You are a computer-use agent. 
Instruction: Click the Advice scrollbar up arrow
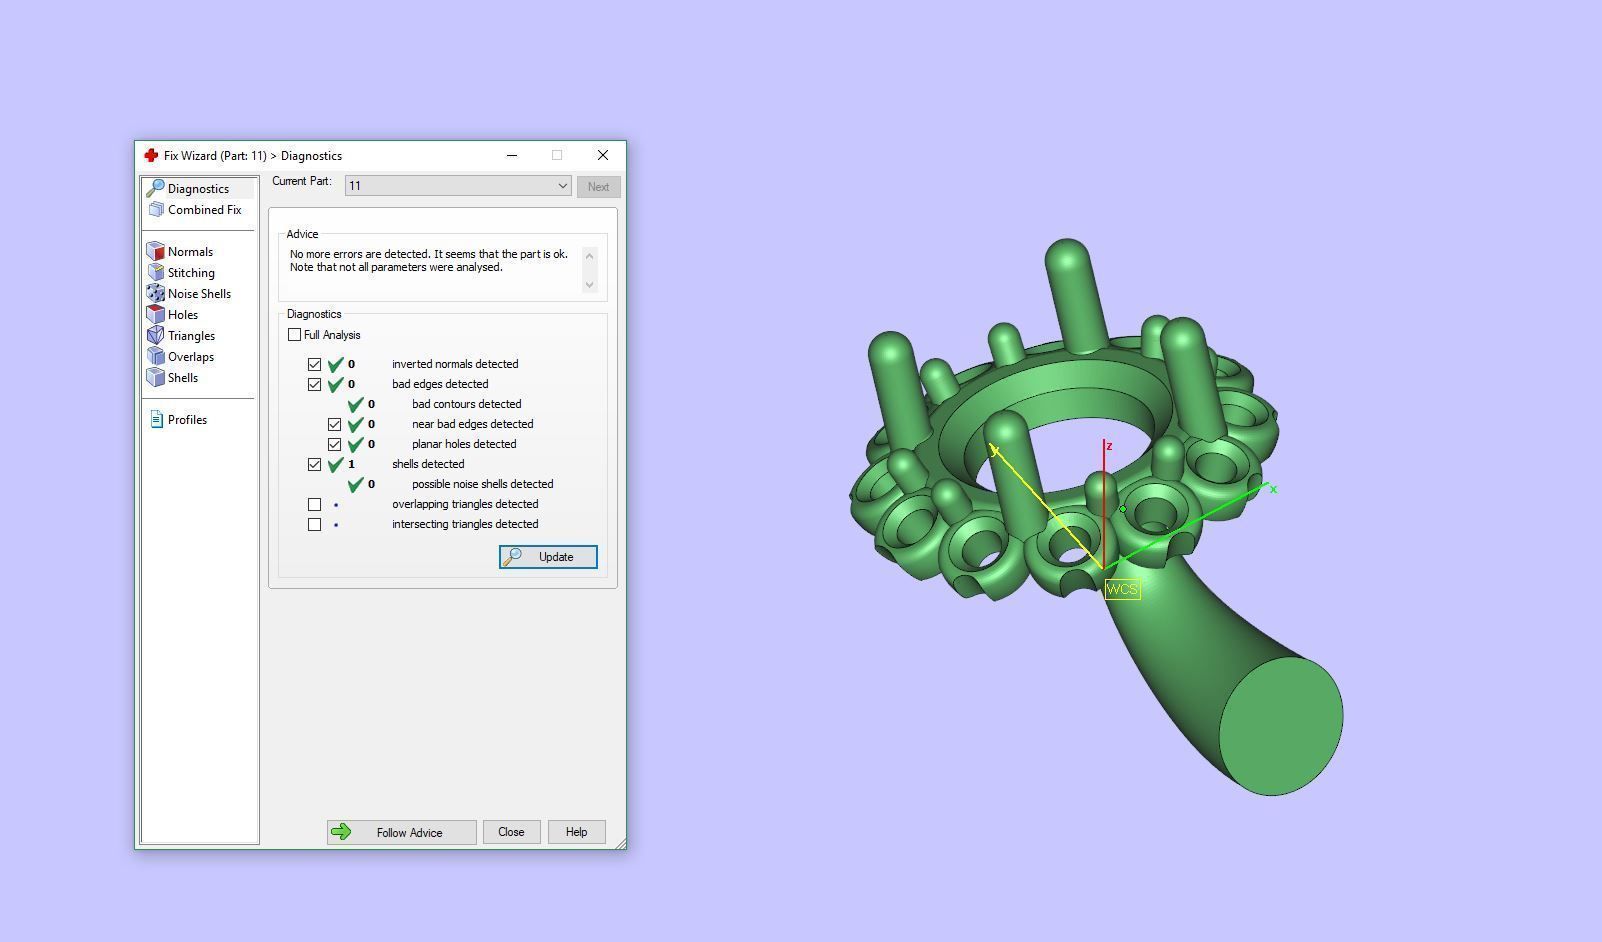[x=589, y=256]
